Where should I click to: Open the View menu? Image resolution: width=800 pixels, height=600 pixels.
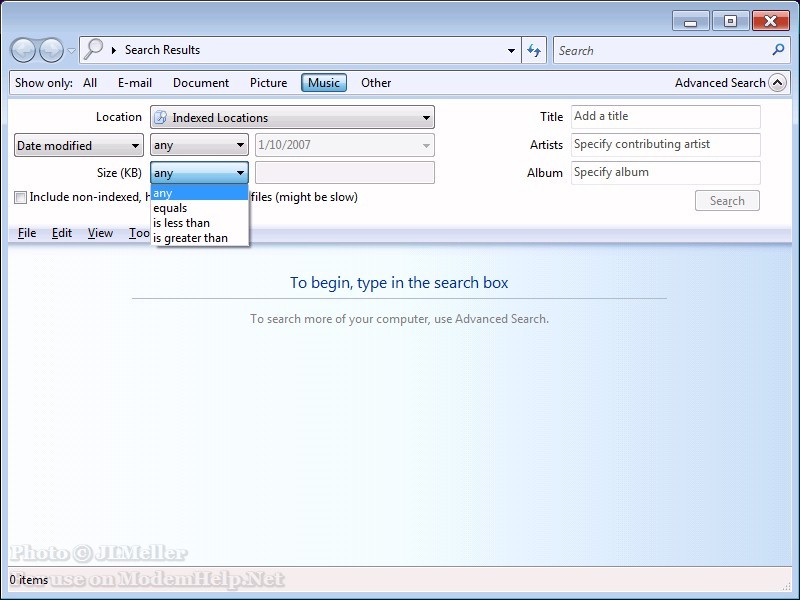[100, 233]
